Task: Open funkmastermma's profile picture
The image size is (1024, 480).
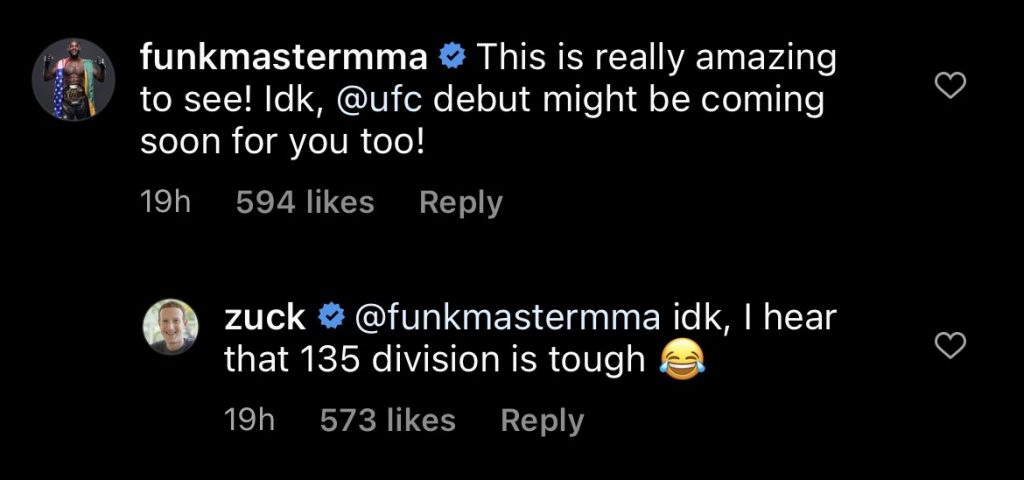Action: pyautogui.click(x=74, y=79)
